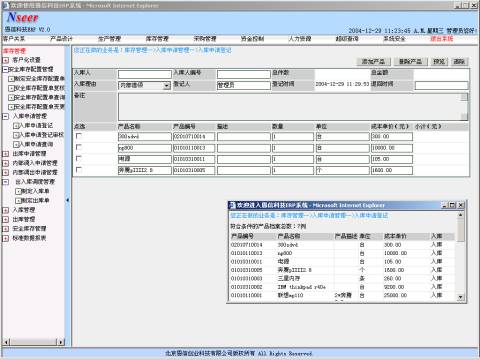Collapse the 入库申请管理 tree node
The width and height of the screenshot is (480, 360).
point(6,116)
